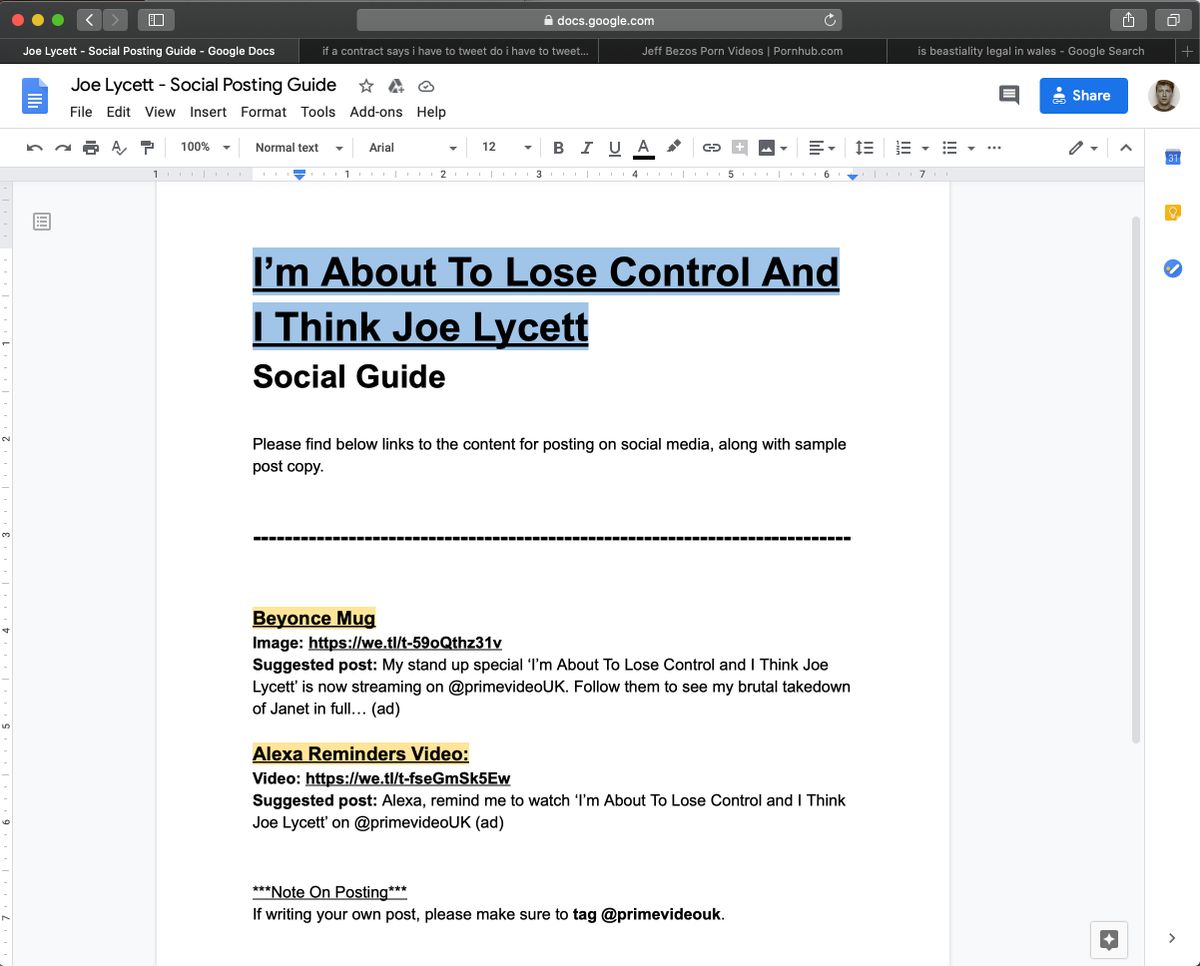Open the Format menu
The width and height of the screenshot is (1200, 966).
[263, 112]
